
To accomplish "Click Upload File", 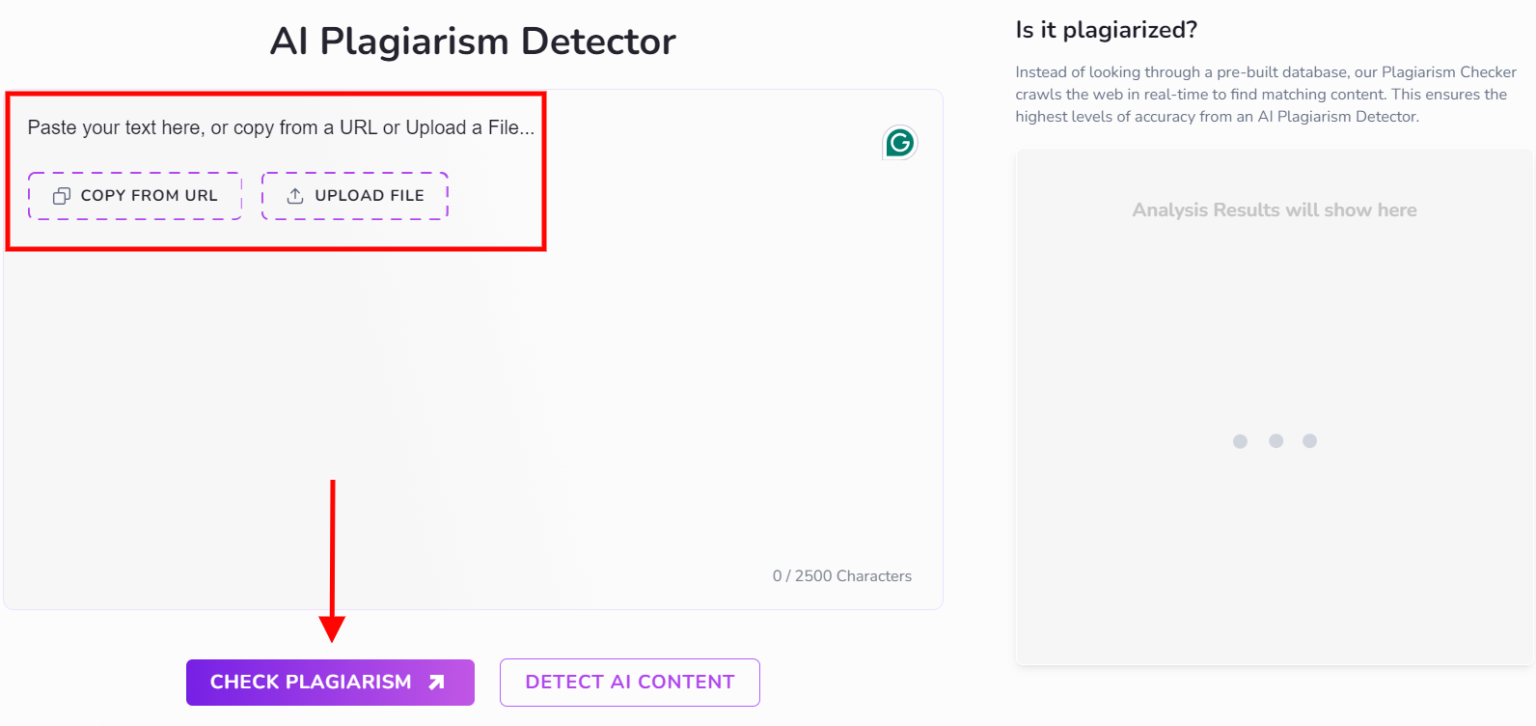I will [354, 195].
